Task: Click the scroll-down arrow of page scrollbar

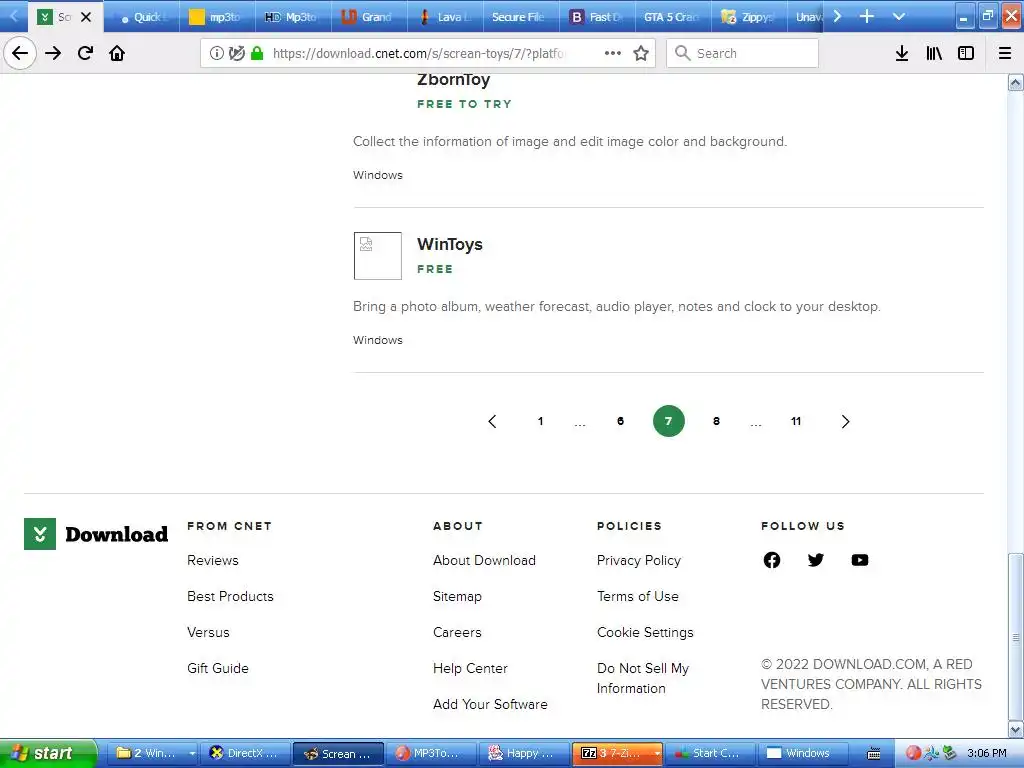Action: [x=1016, y=729]
